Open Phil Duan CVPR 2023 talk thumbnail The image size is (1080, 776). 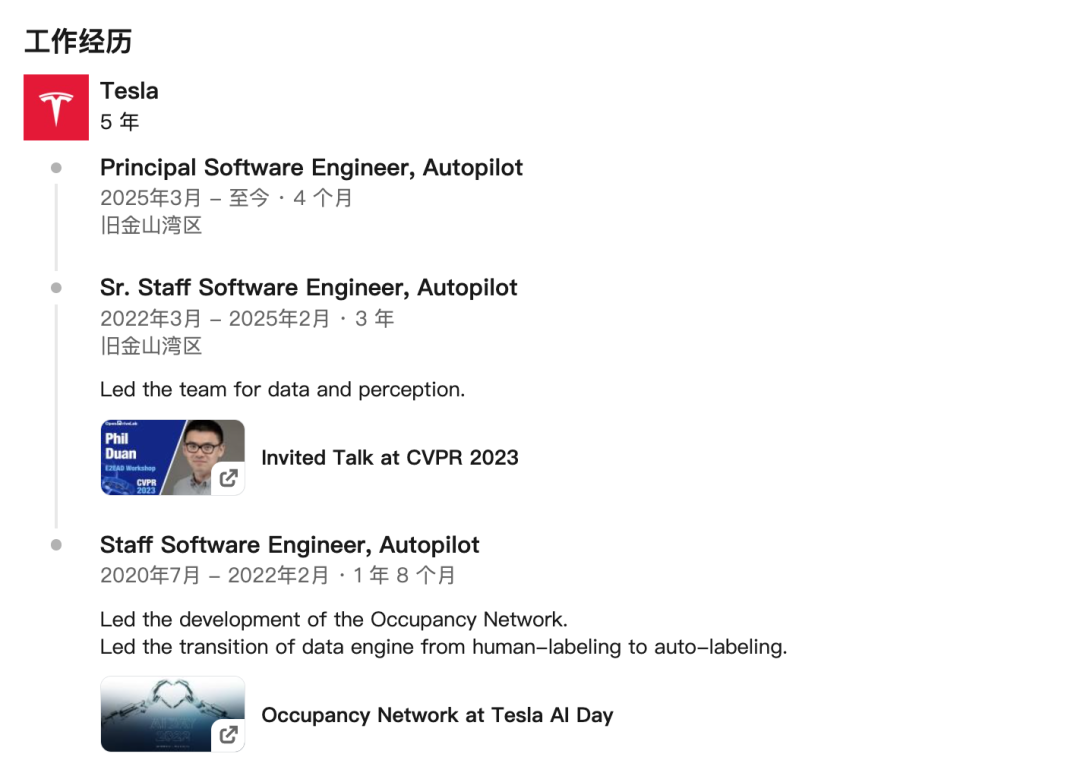coord(173,457)
